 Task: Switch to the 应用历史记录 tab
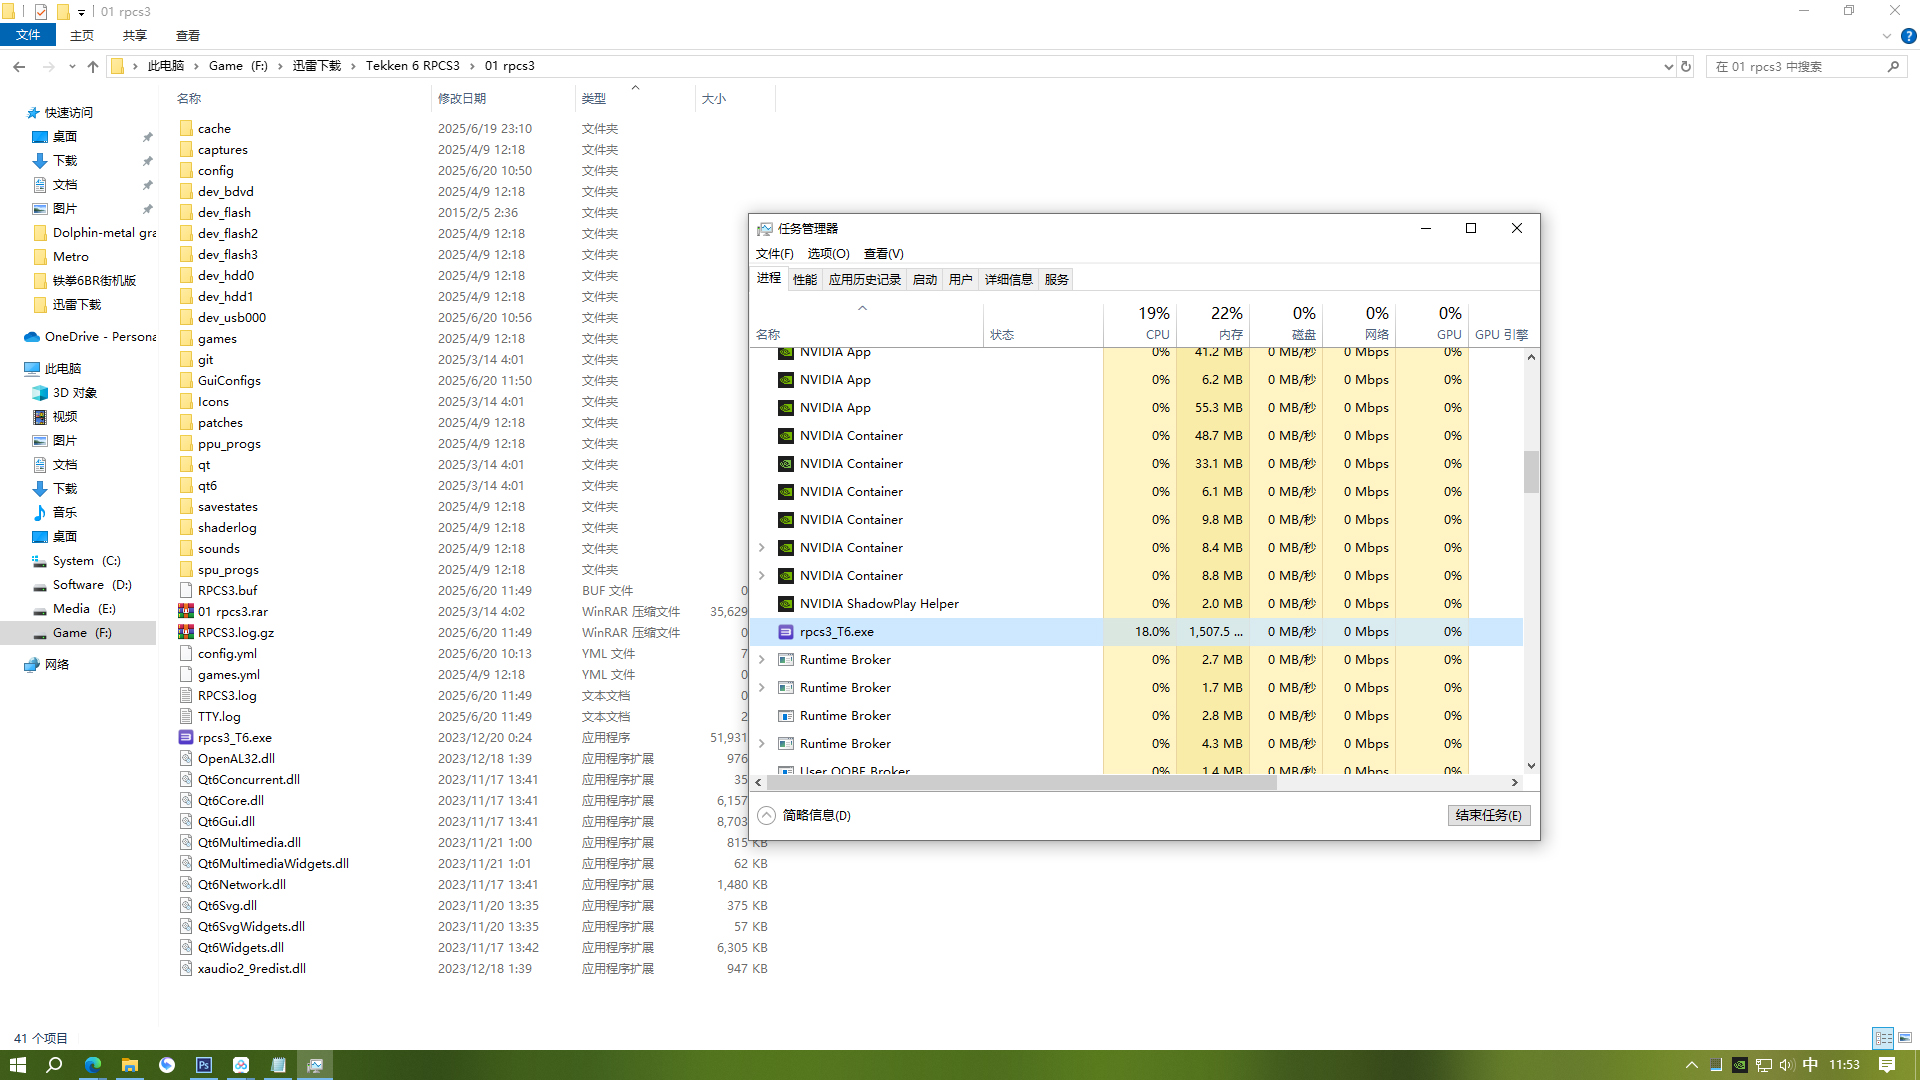pyautogui.click(x=865, y=279)
